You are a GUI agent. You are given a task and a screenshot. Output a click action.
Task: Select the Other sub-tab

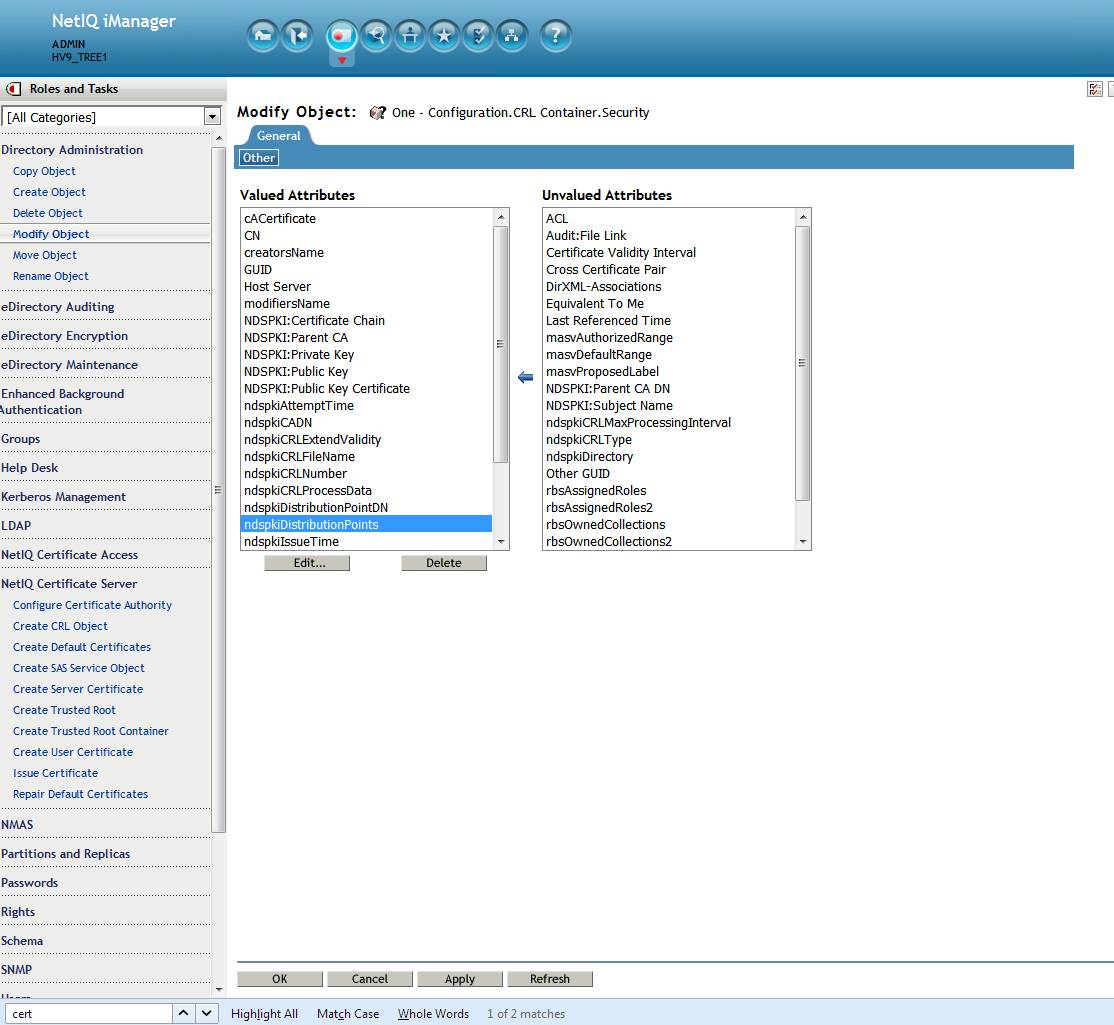coord(259,158)
